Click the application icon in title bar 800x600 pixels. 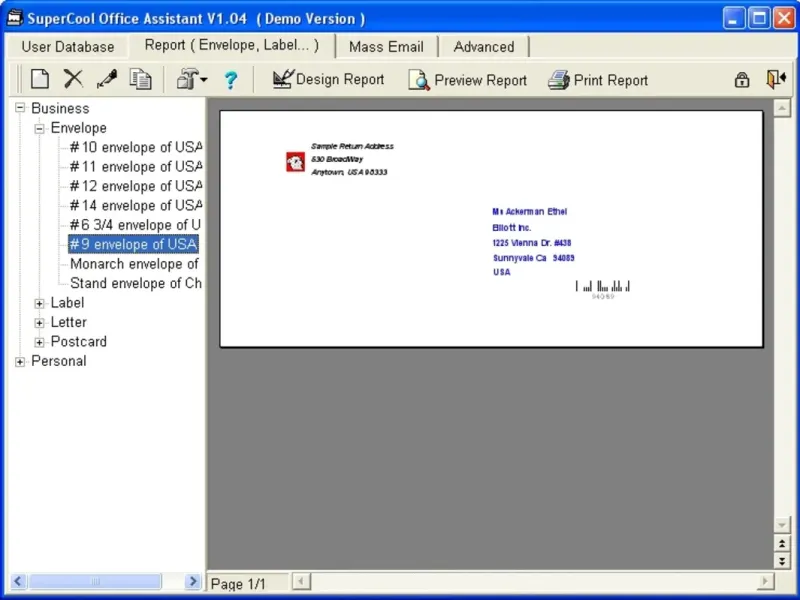(x=15, y=18)
